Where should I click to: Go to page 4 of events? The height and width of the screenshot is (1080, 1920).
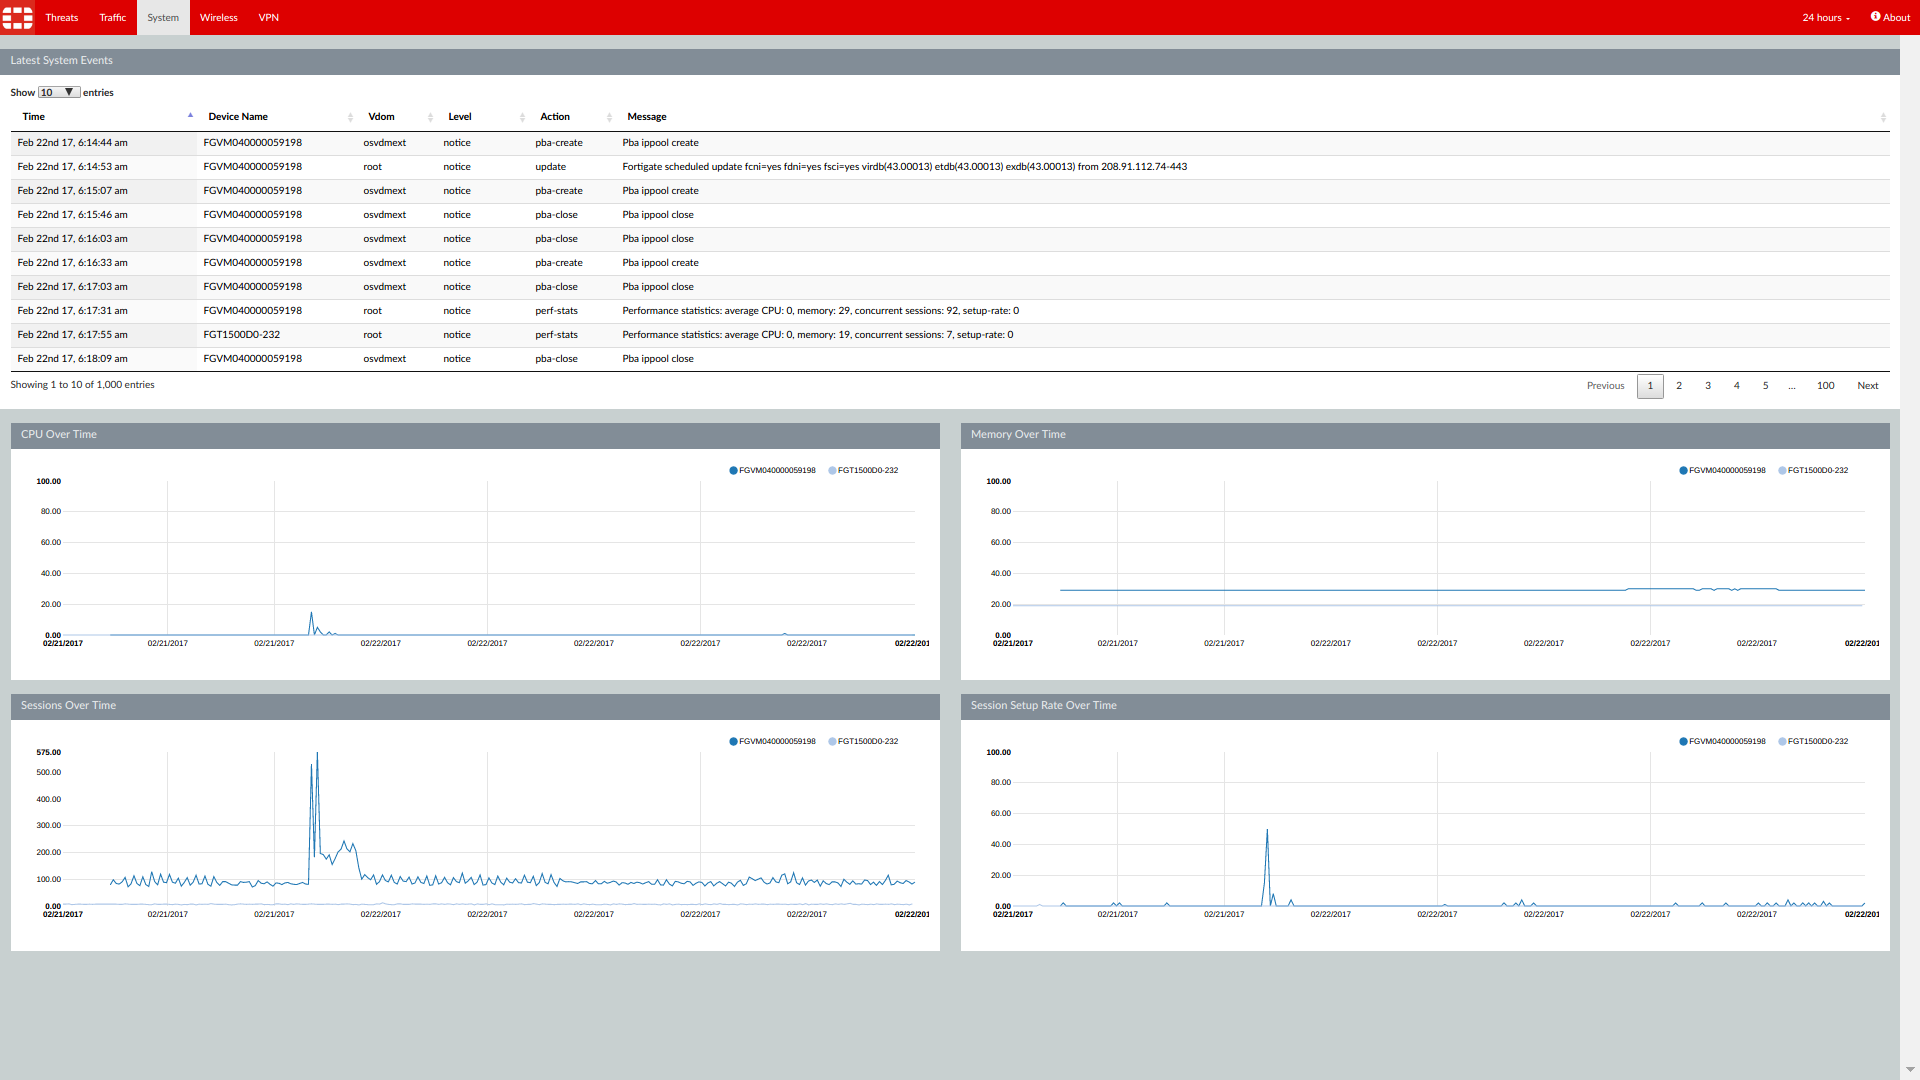(1737, 385)
